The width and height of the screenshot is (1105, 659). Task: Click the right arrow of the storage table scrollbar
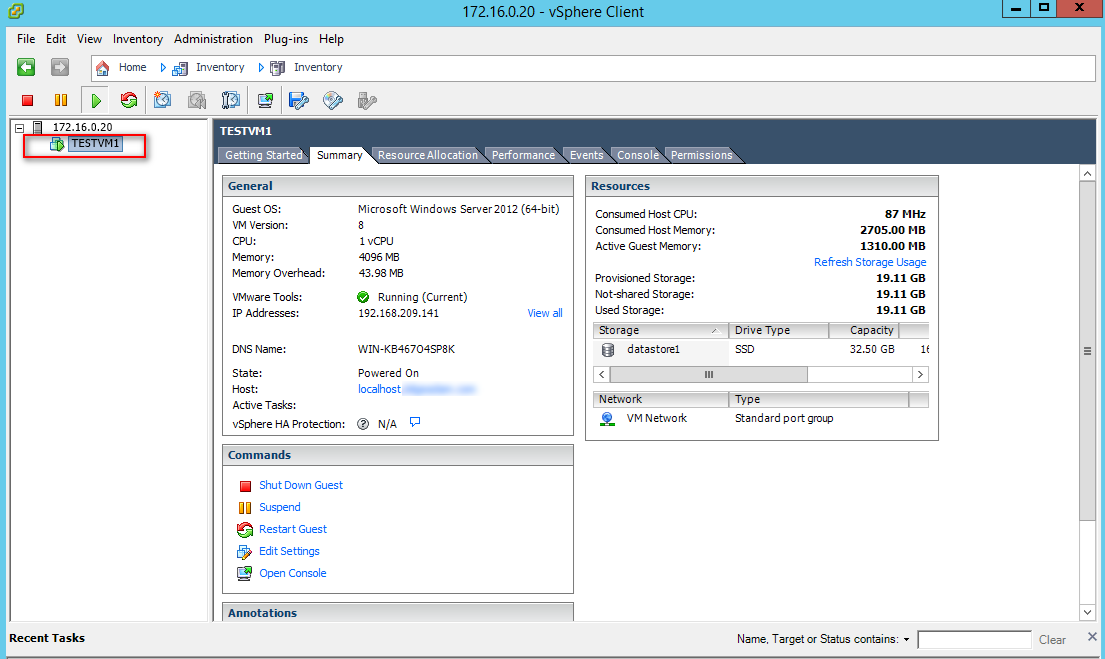click(x=920, y=374)
